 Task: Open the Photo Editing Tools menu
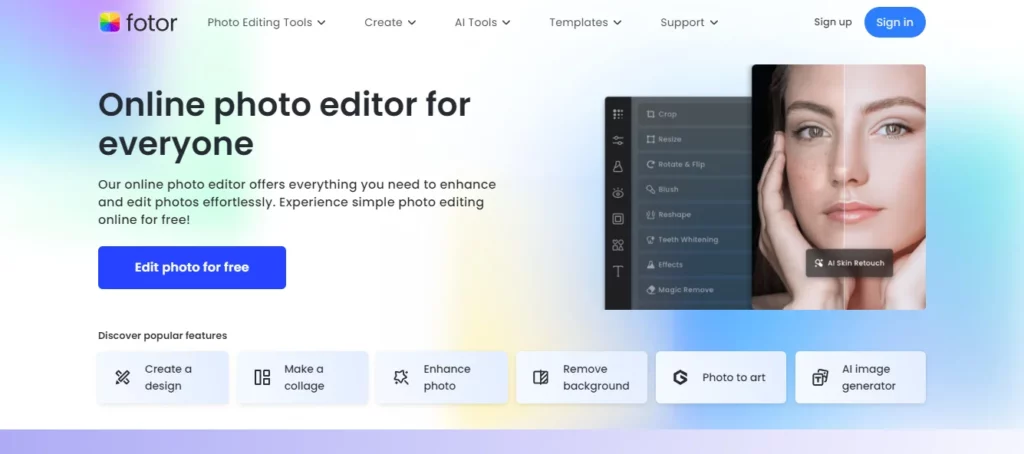tap(260, 22)
